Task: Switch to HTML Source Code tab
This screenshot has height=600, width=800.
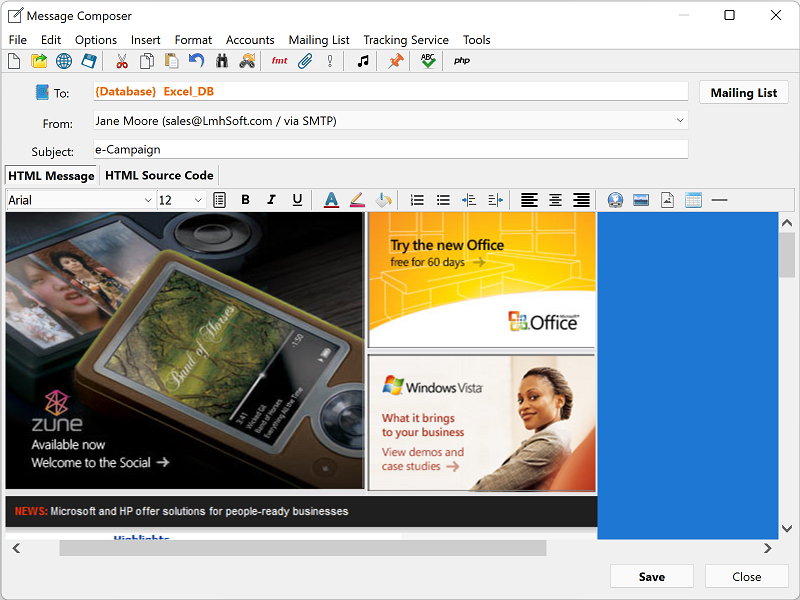Action: coord(159,175)
